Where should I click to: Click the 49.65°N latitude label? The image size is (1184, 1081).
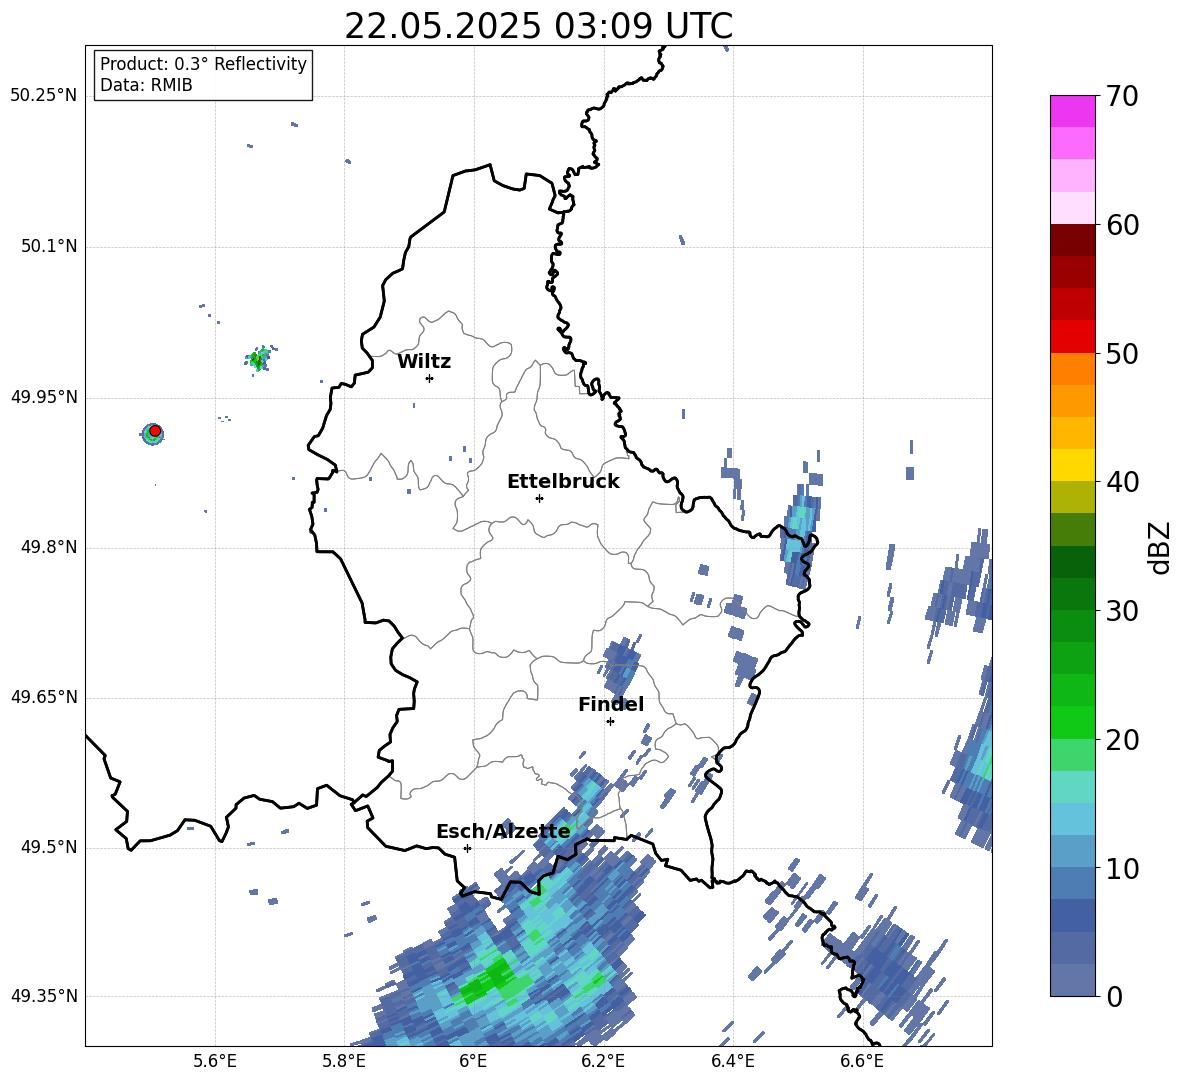[x=44, y=697]
